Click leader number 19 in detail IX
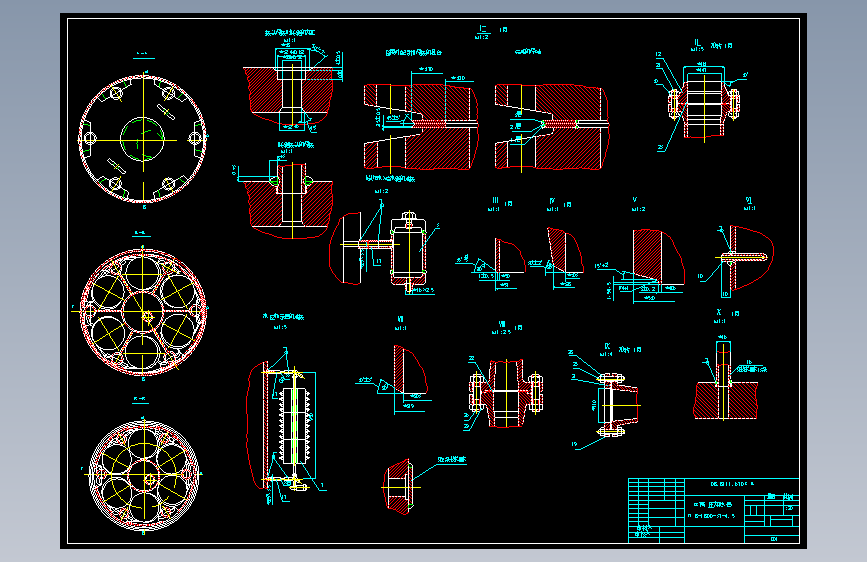This screenshot has height=562, width=867. coord(574,444)
